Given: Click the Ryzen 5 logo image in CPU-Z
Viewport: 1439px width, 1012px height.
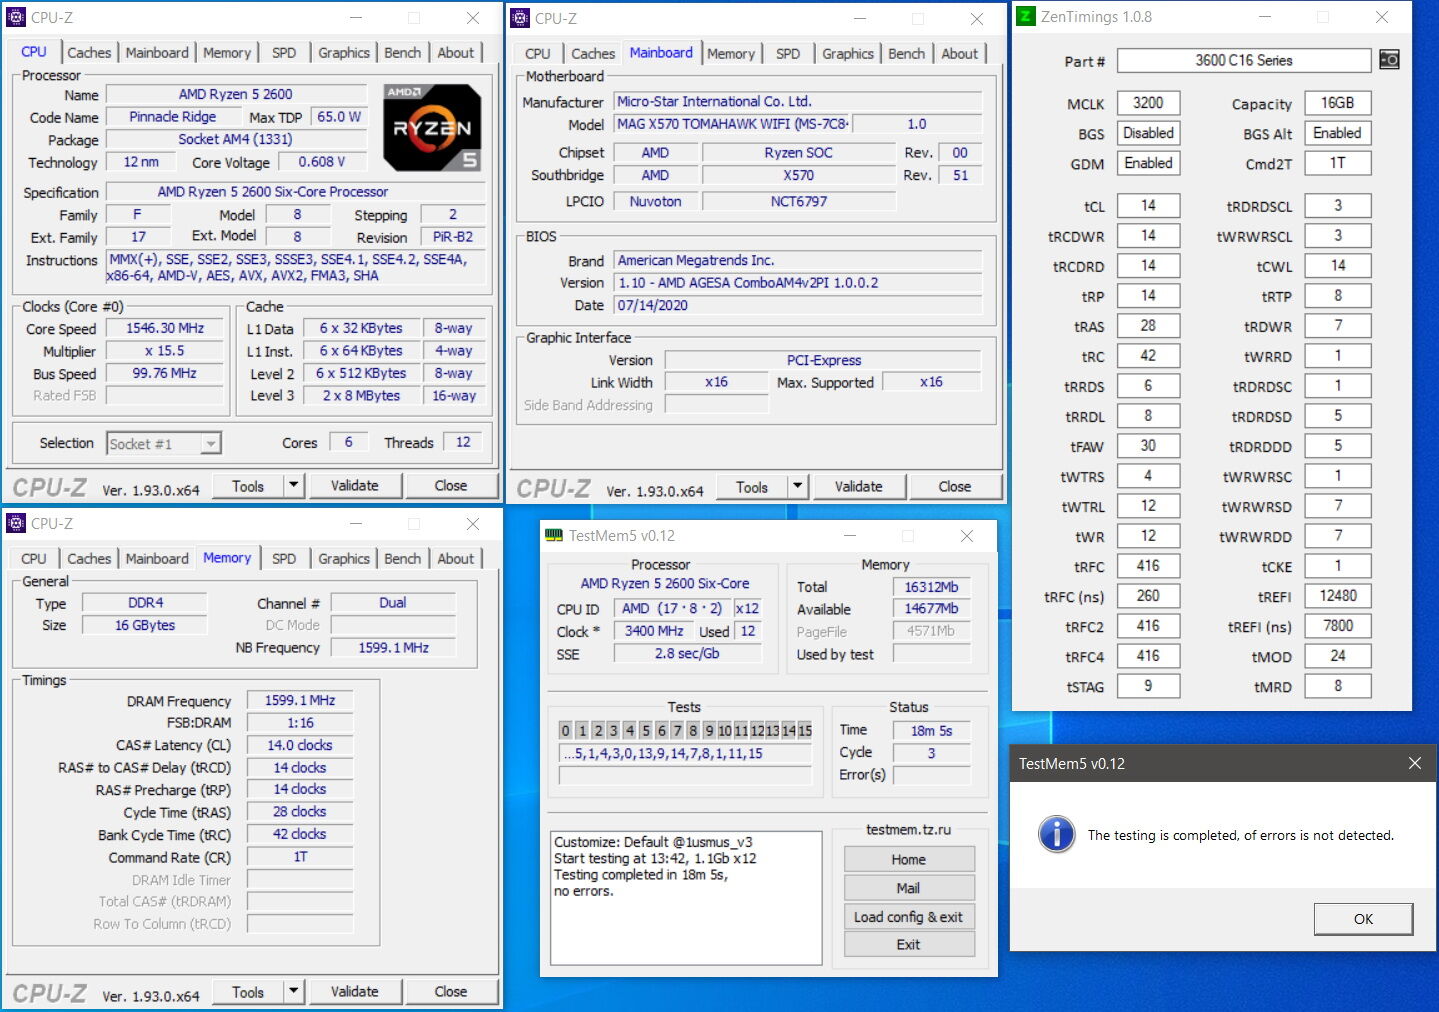Looking at the screenshot, I should click(432, 127).
